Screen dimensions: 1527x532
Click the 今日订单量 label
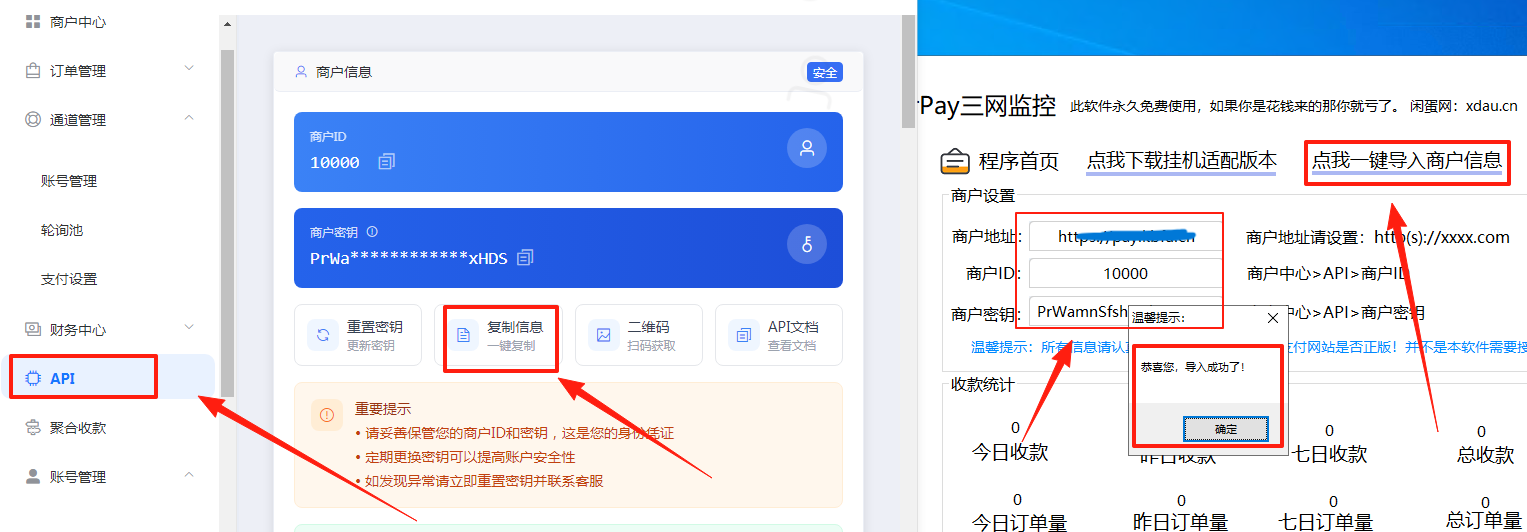click(x=1020, y=522)
